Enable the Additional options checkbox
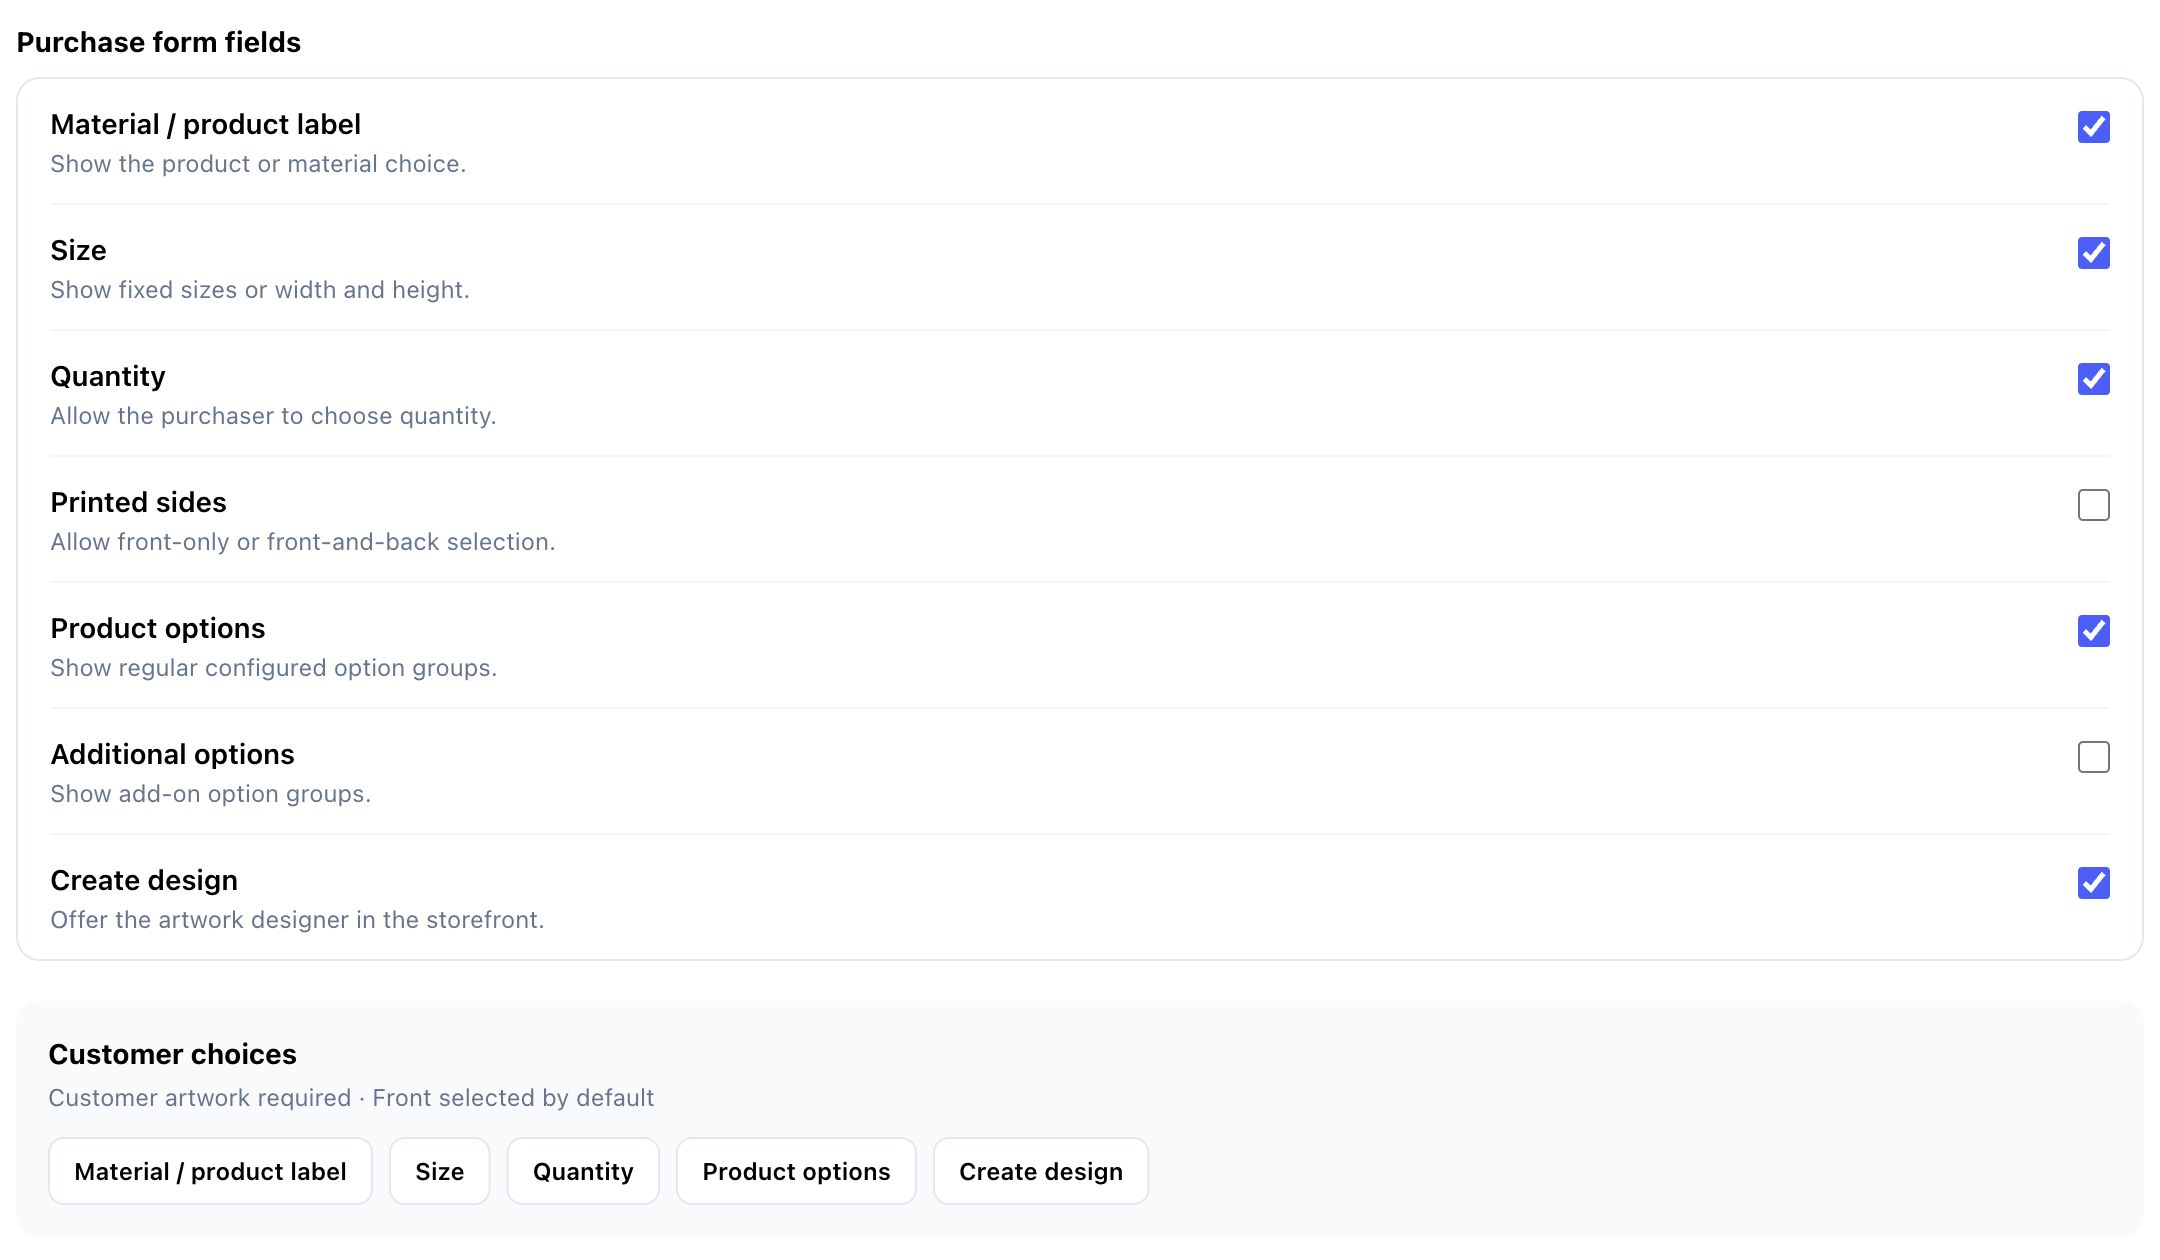The image size is (2160, 1260). click(x=2093, y=757)
